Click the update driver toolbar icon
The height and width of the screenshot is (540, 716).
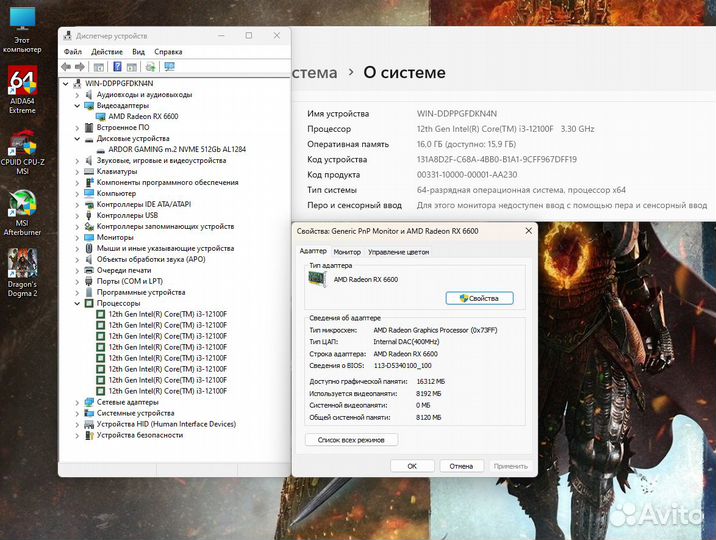[150, 67]
